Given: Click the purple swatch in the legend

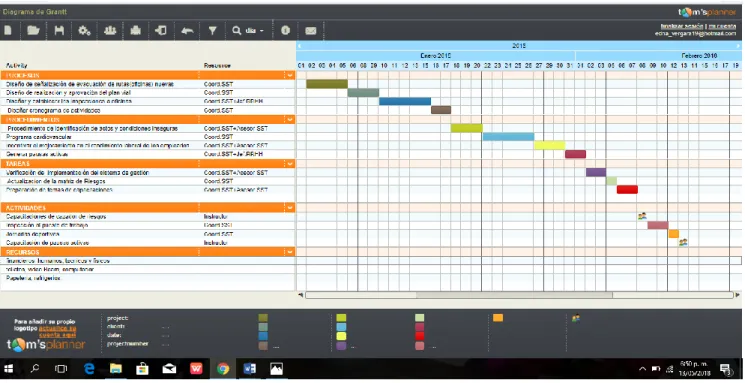Looking at the screenshot, I should coord(341,345).
